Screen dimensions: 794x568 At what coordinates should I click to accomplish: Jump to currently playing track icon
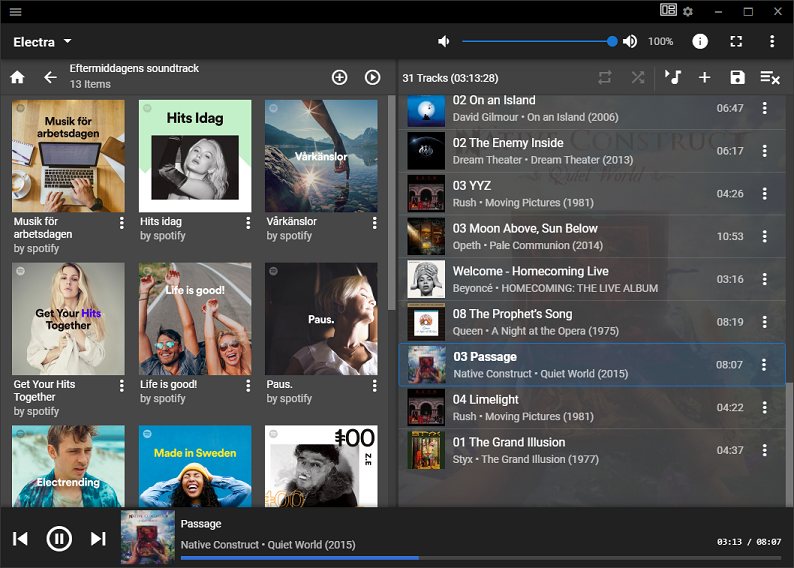[x=672, y=77]
